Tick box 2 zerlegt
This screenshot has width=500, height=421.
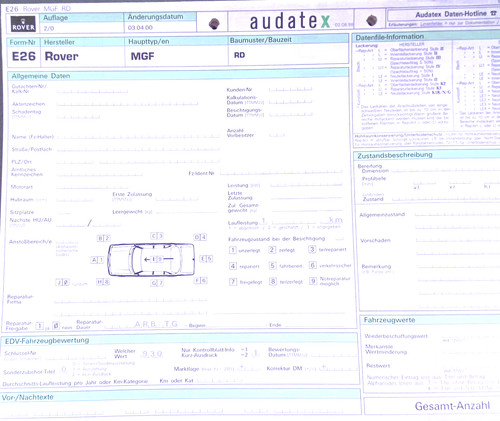272,250
